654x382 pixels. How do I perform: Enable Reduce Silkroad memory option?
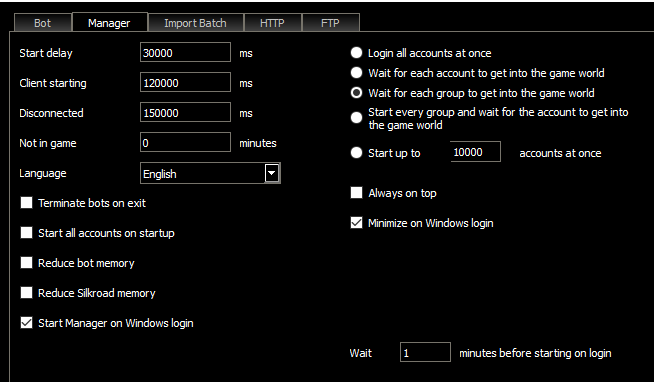tap(27, 293)
